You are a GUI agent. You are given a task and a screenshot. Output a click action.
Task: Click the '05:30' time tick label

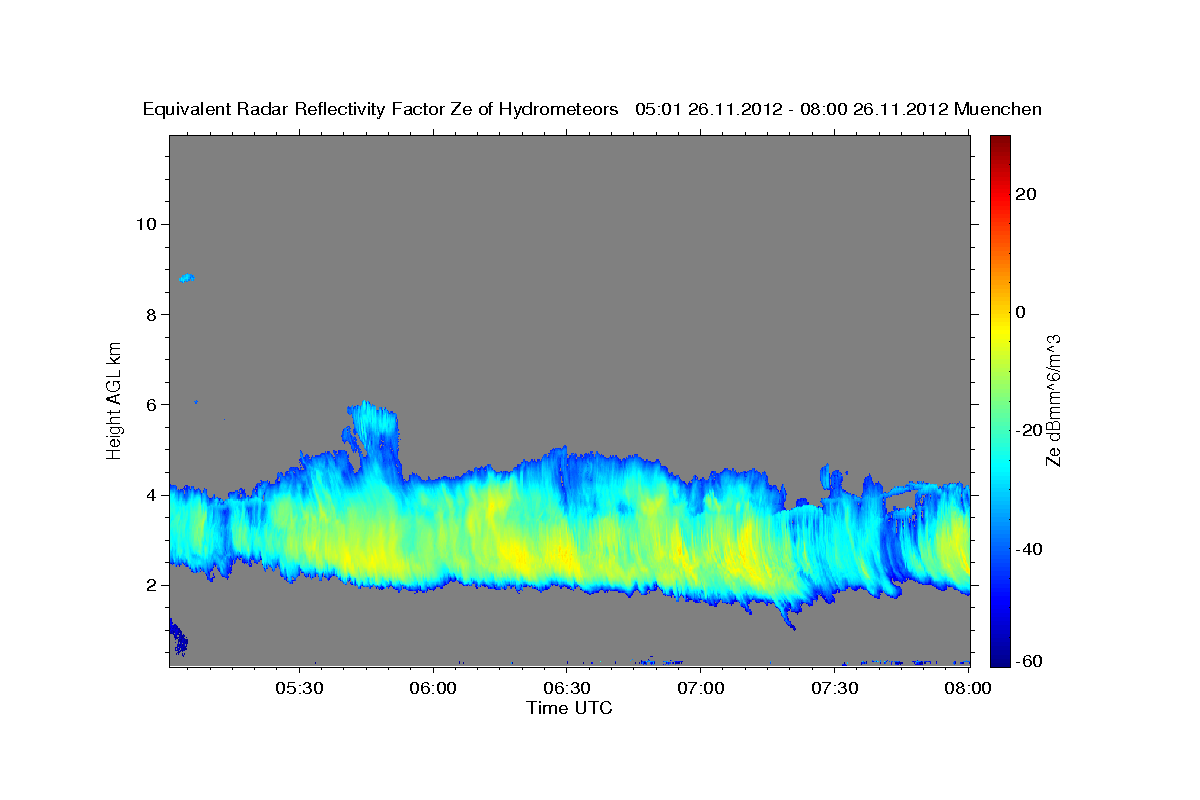coord(300,689)
